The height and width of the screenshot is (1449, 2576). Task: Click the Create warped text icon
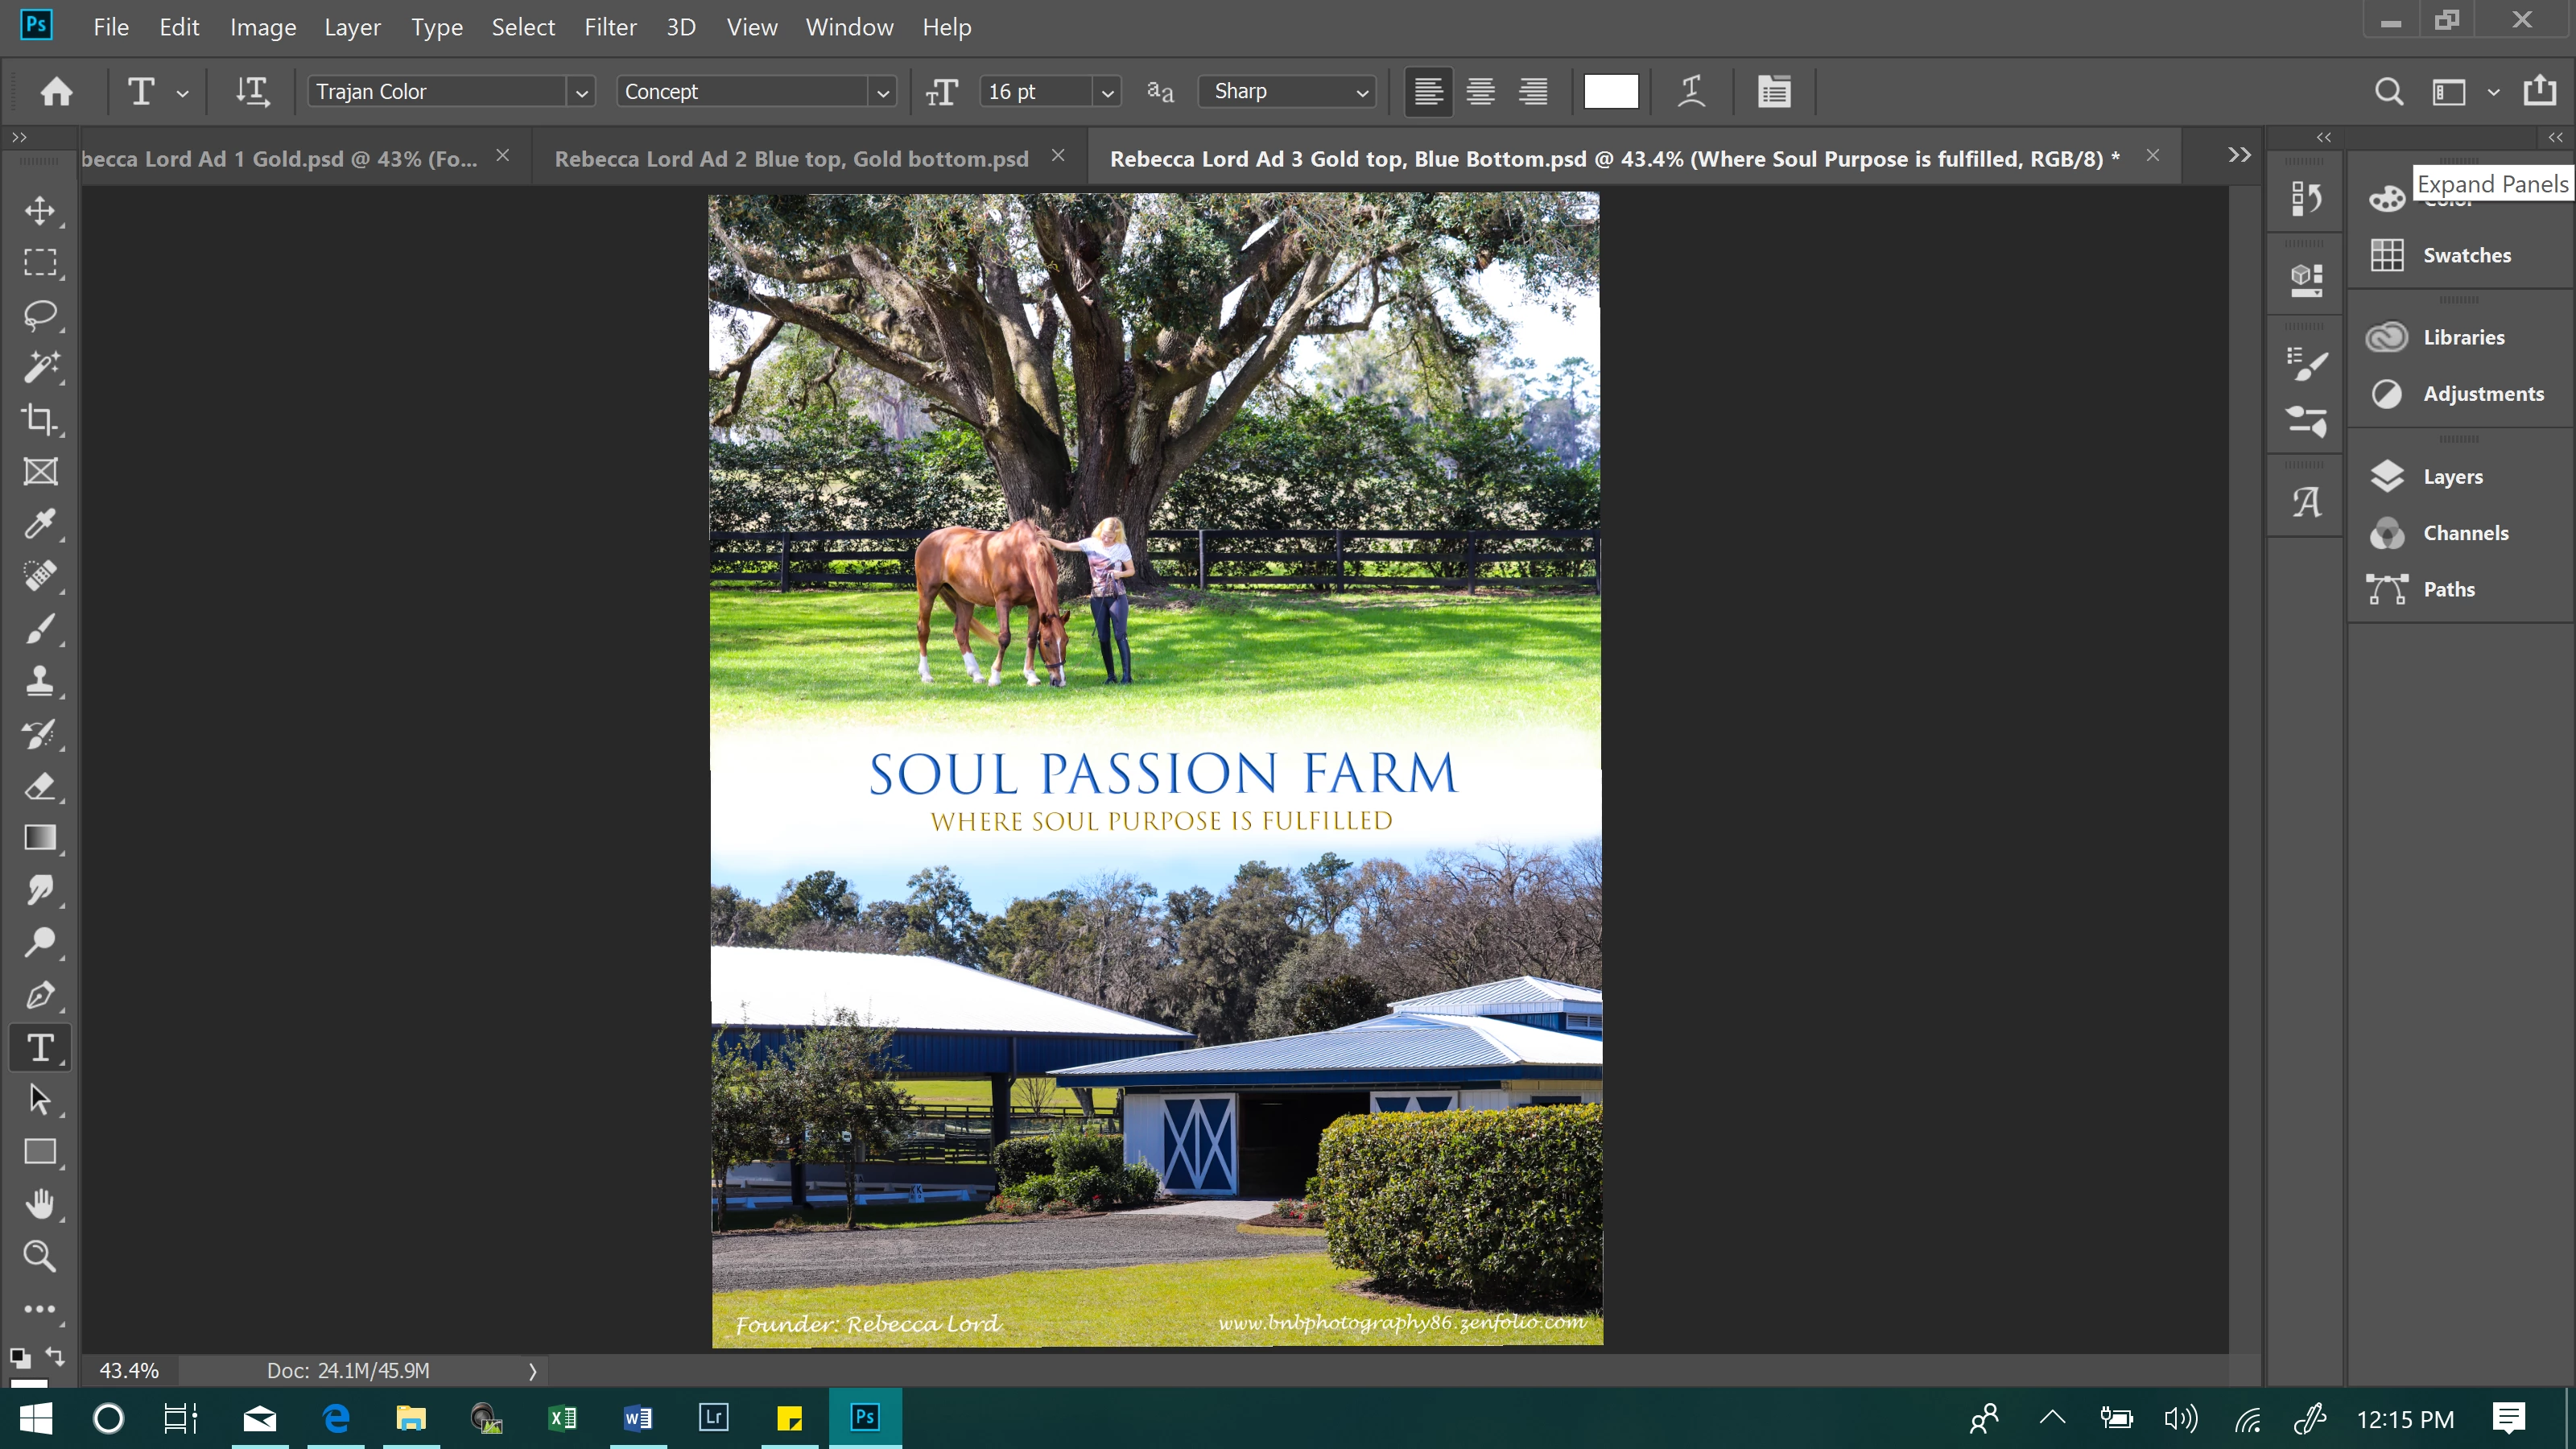(1691, 91)
